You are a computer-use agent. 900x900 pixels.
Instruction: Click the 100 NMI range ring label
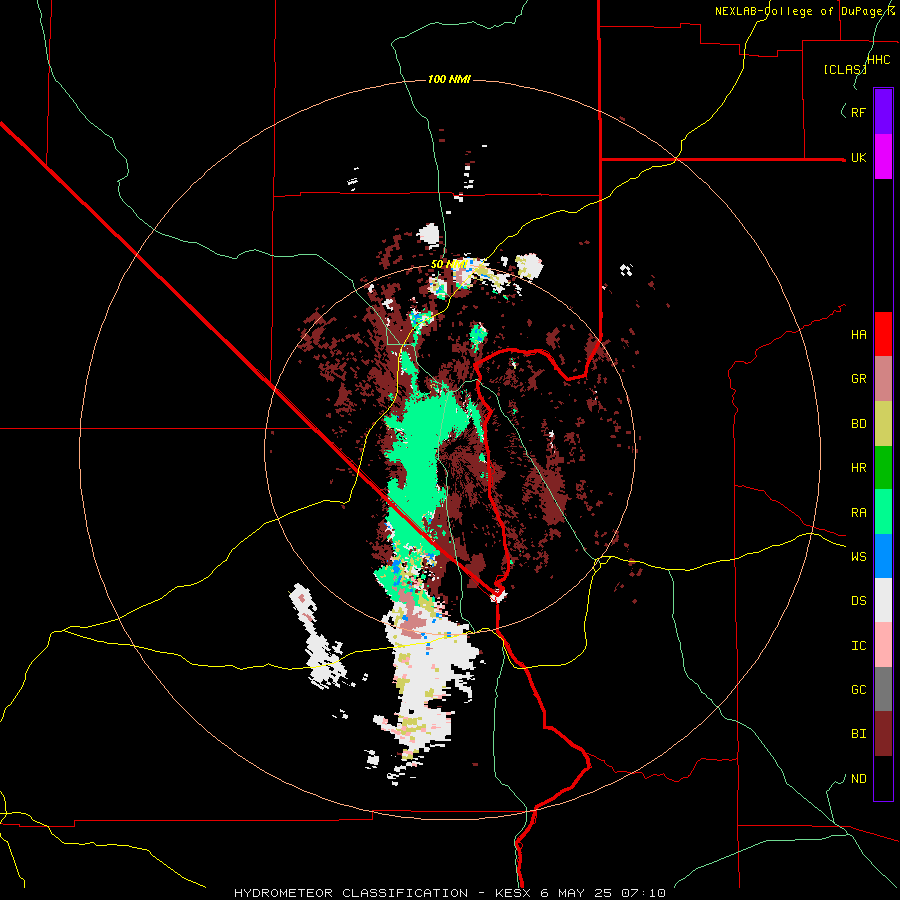pos(449,79)
